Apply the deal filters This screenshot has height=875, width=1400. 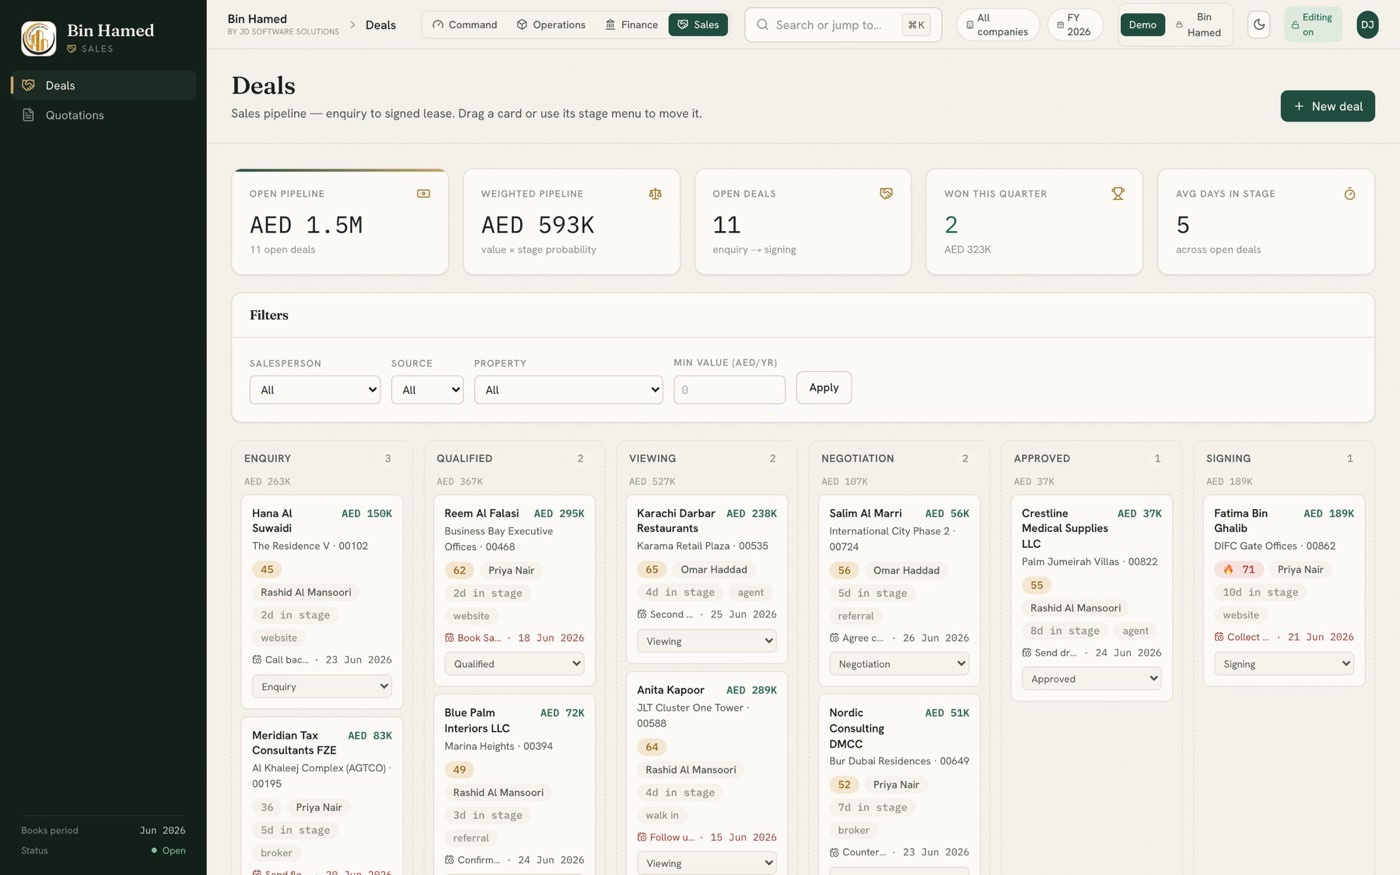[824, 388]
